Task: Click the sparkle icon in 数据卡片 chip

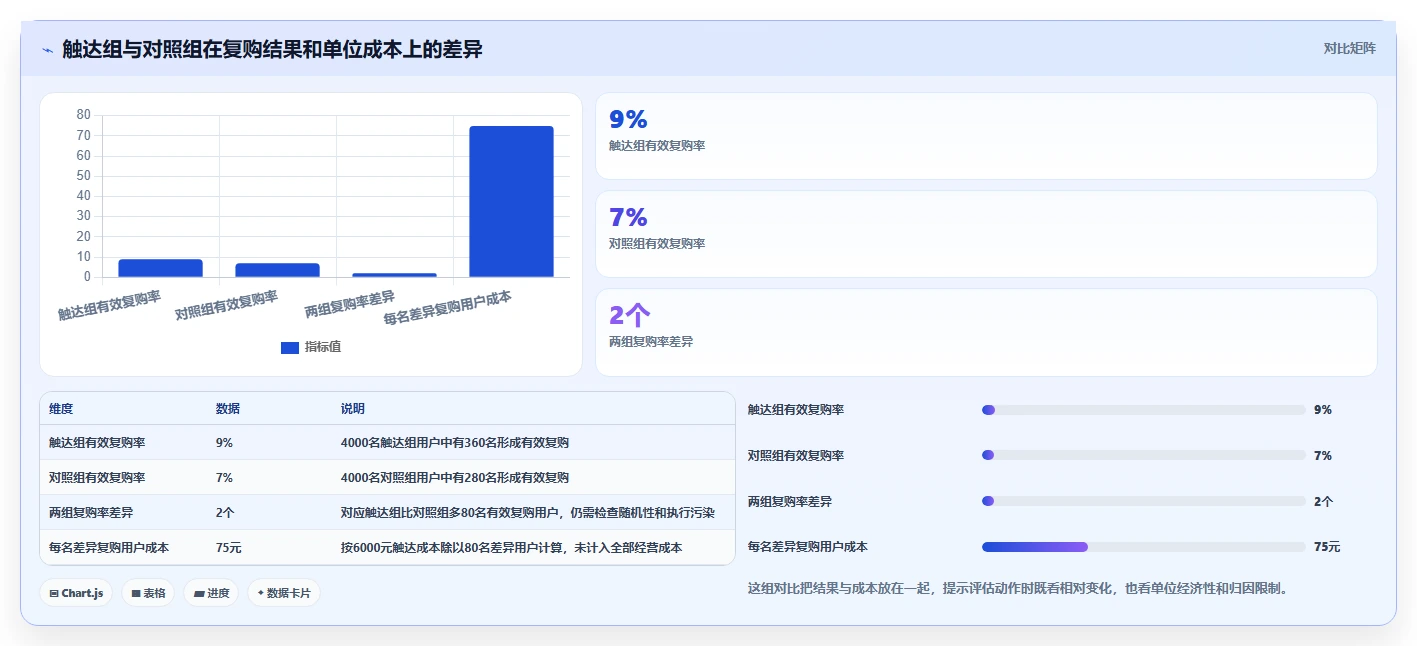Action: [x=260, y=593]
